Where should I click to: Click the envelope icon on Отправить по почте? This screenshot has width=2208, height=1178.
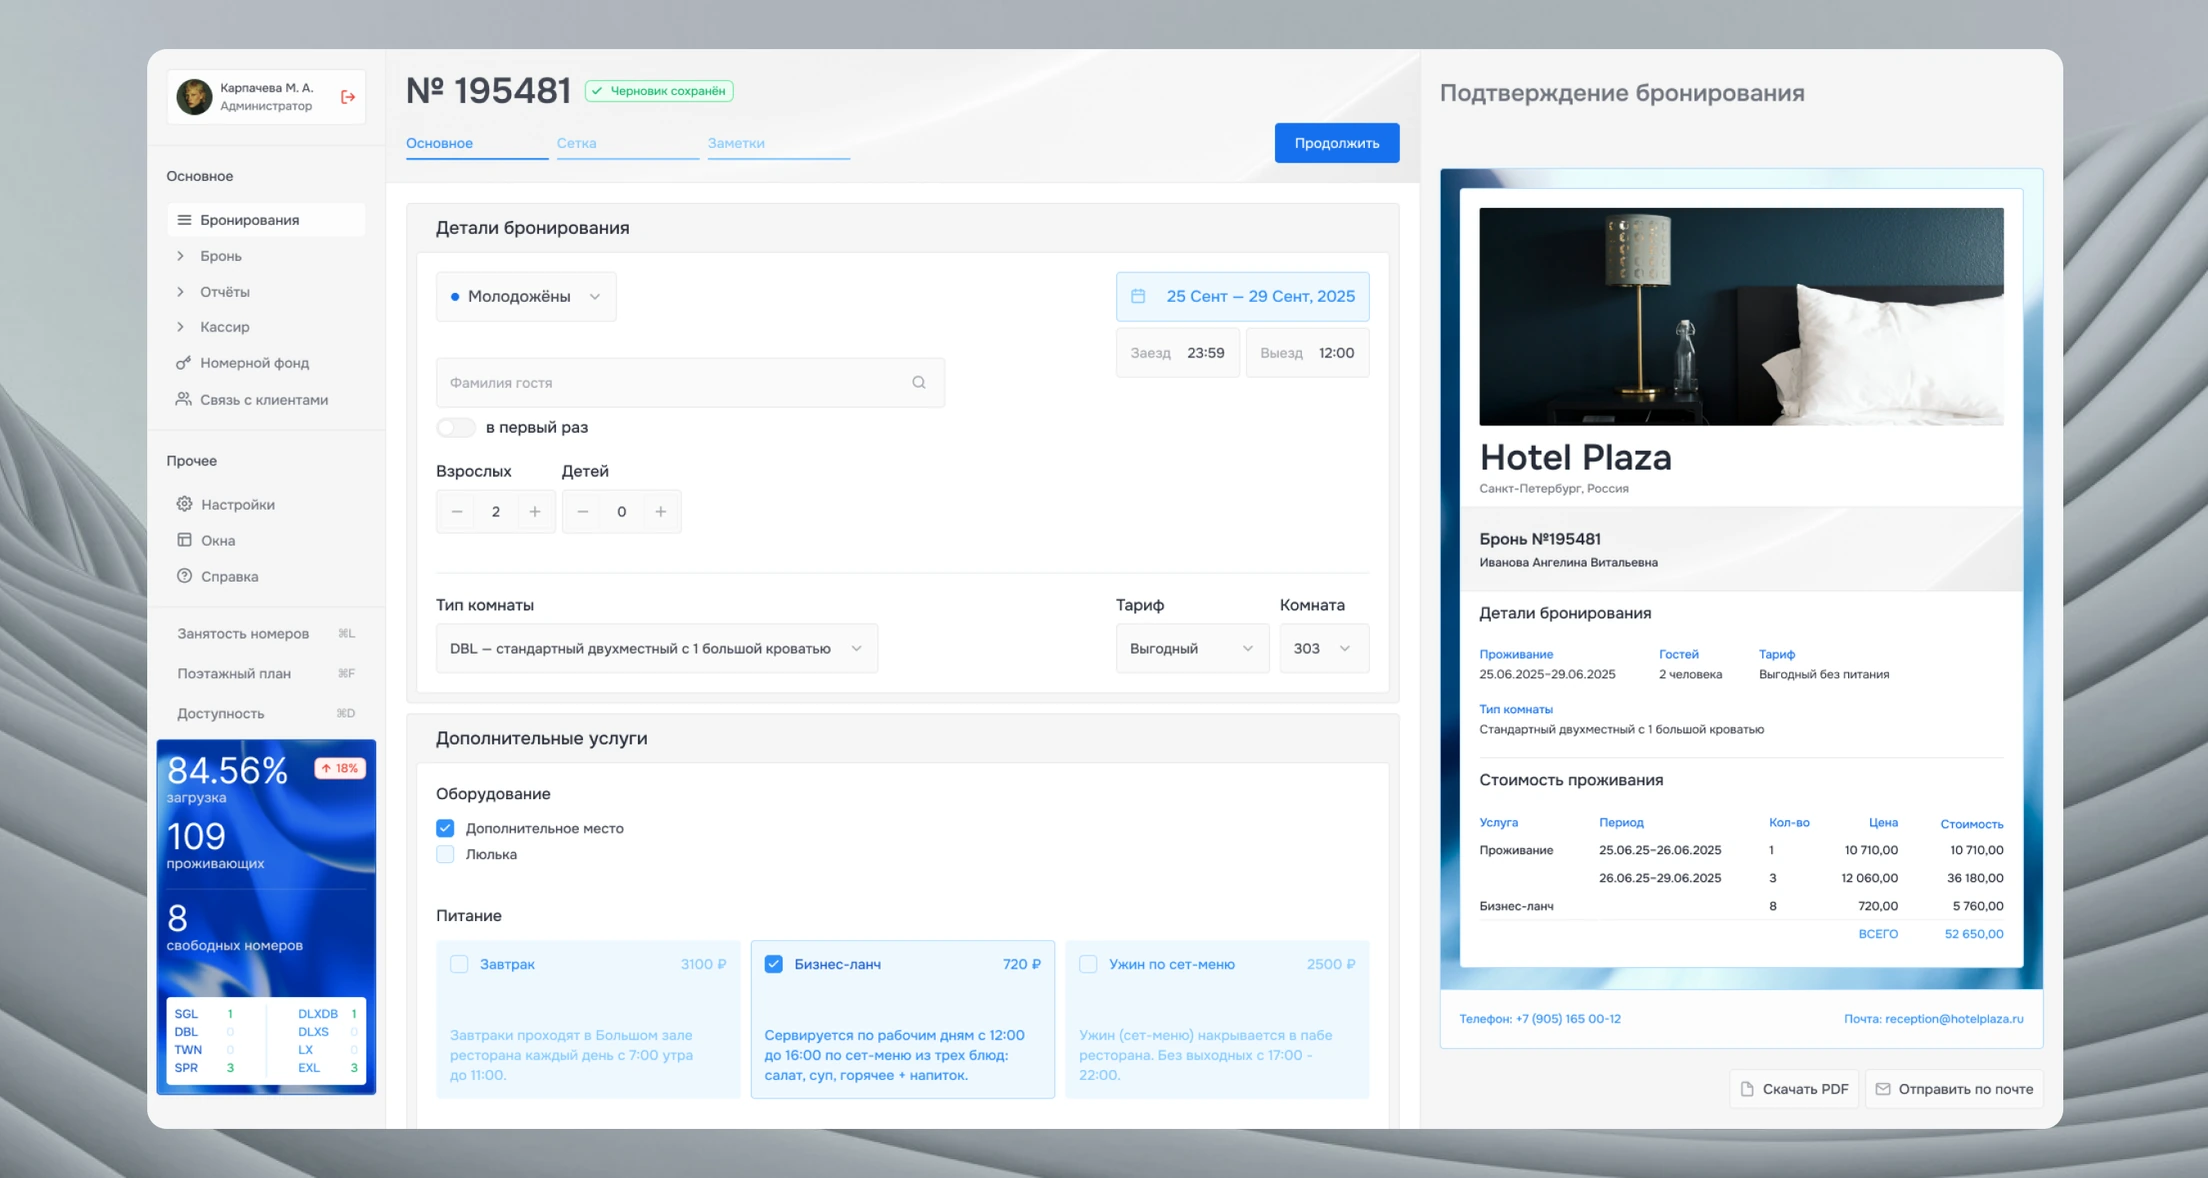click(1883, 1089)
